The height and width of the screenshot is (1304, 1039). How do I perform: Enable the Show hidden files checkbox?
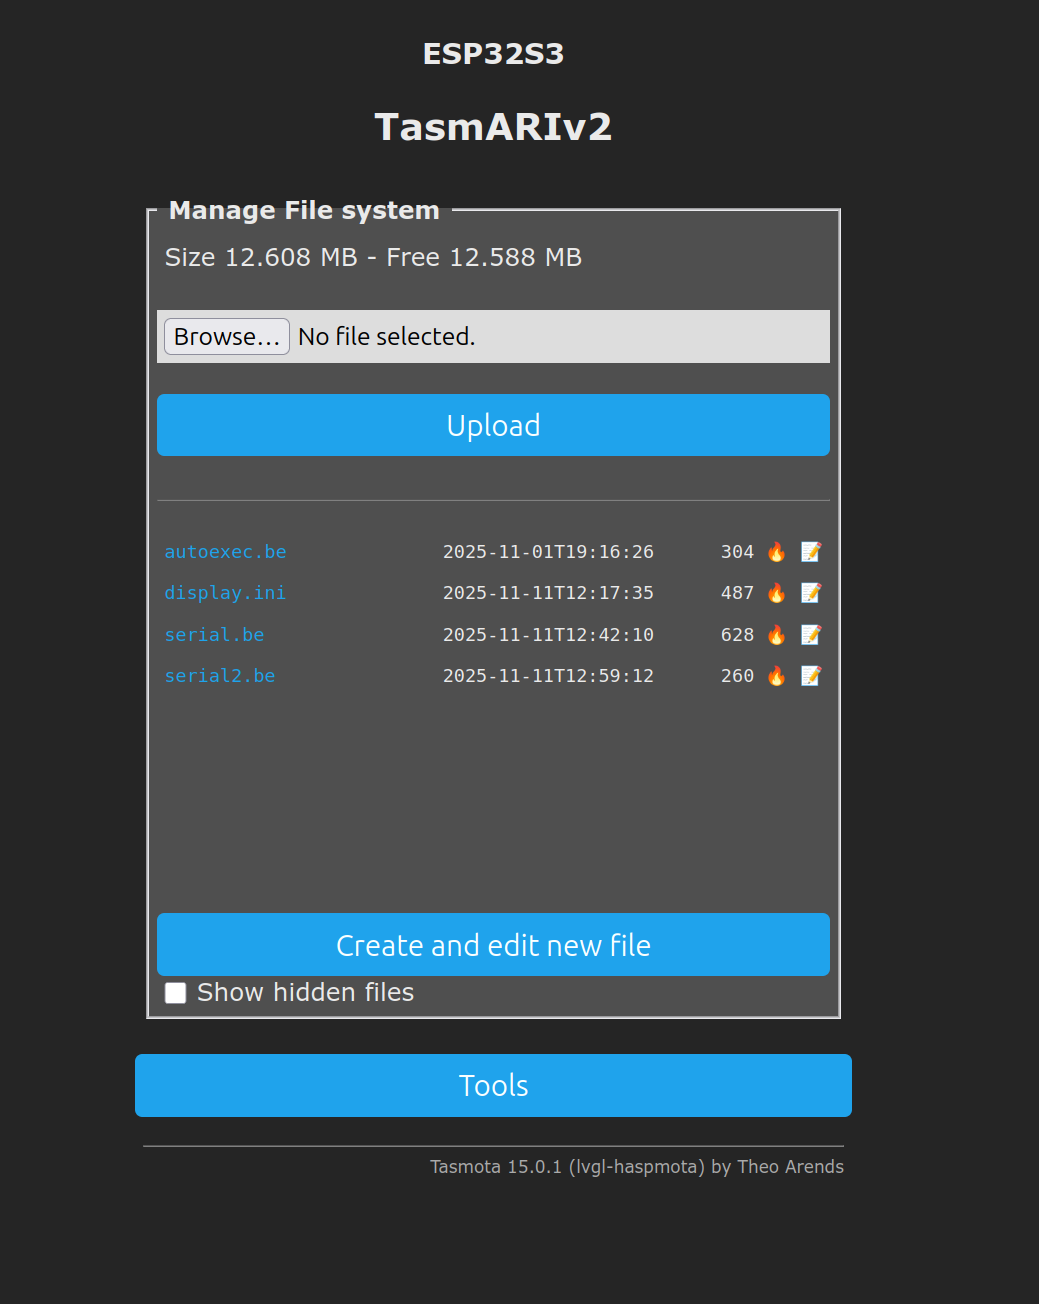tap(175, 992)
